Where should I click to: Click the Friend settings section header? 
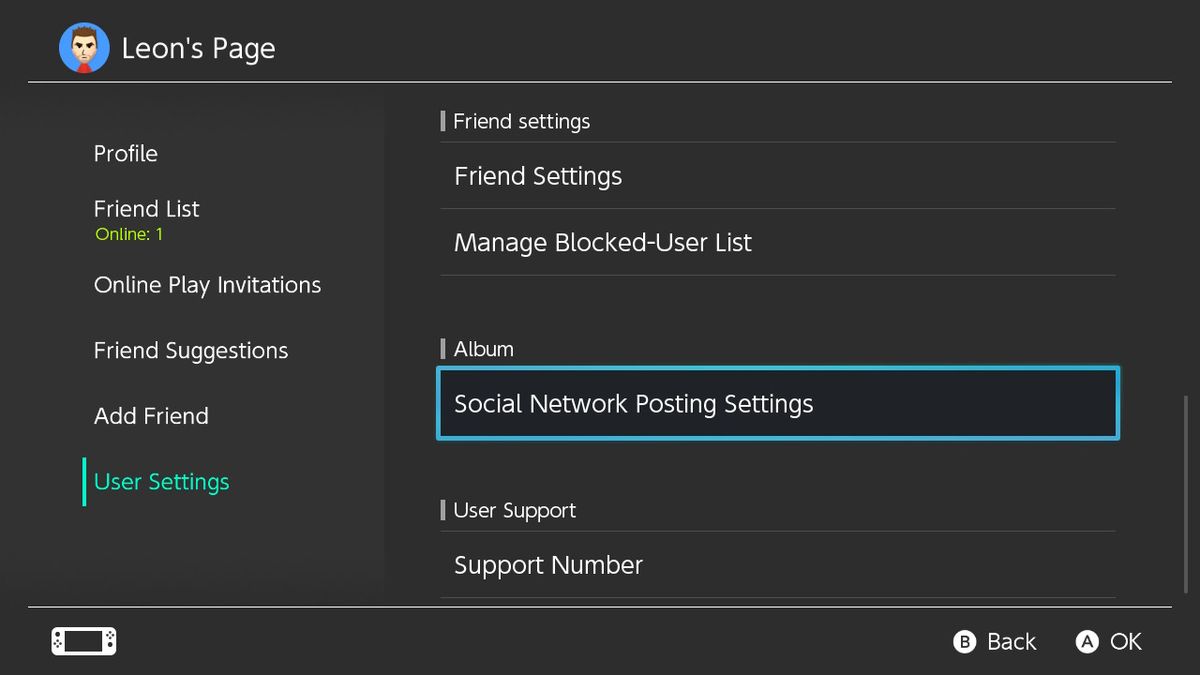(521, 121)
